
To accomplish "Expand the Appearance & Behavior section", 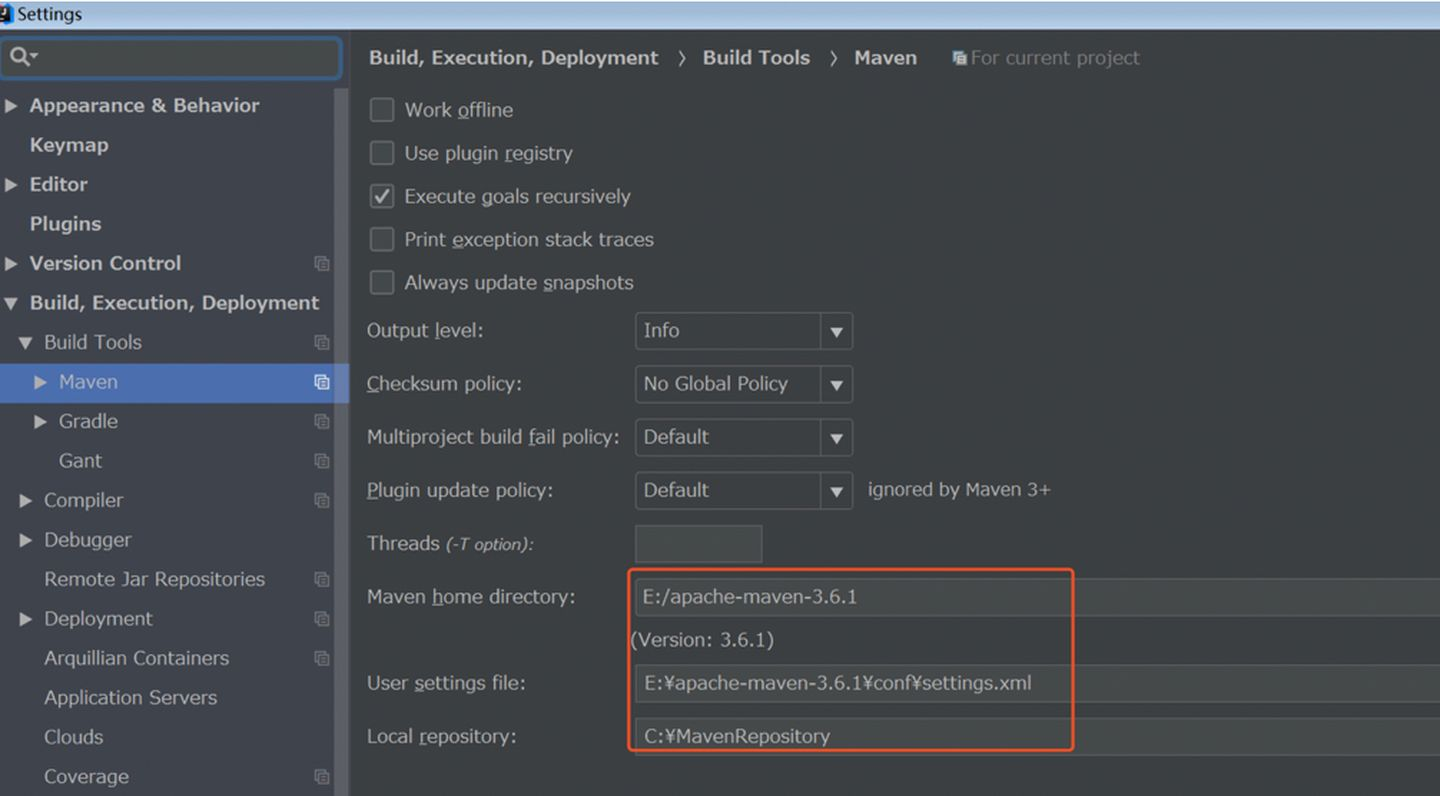I will (12, 106).
